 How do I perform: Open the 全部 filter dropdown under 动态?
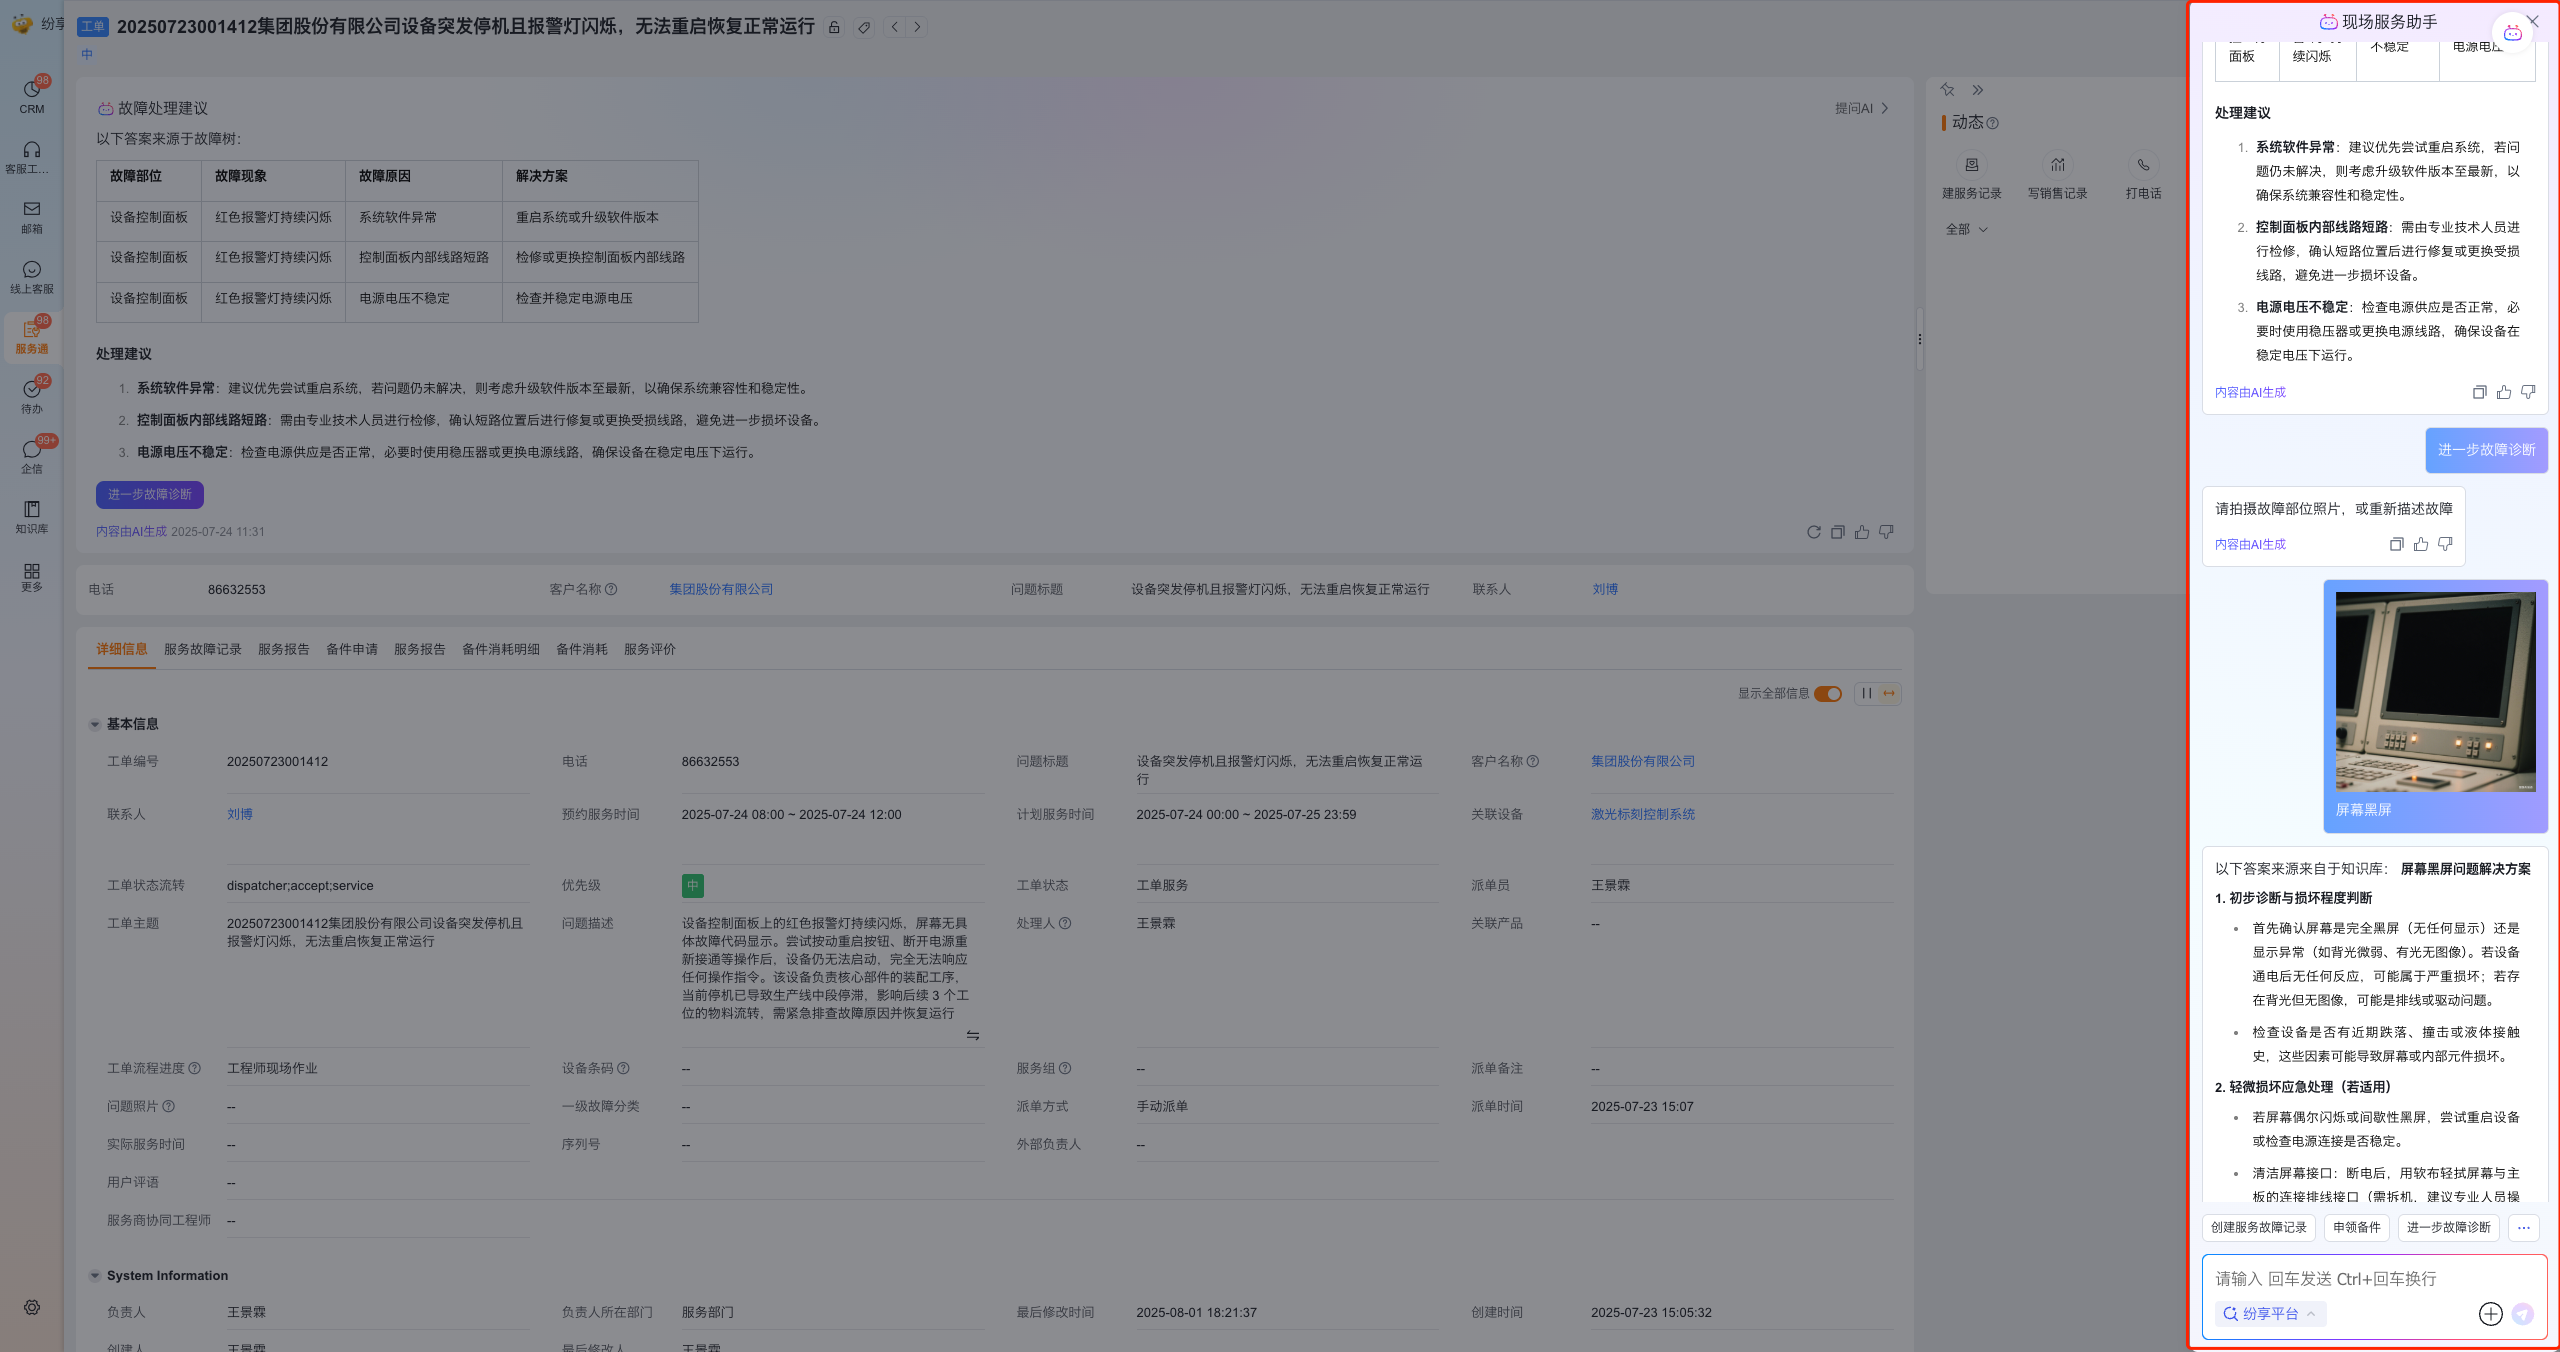[1966, 229]
